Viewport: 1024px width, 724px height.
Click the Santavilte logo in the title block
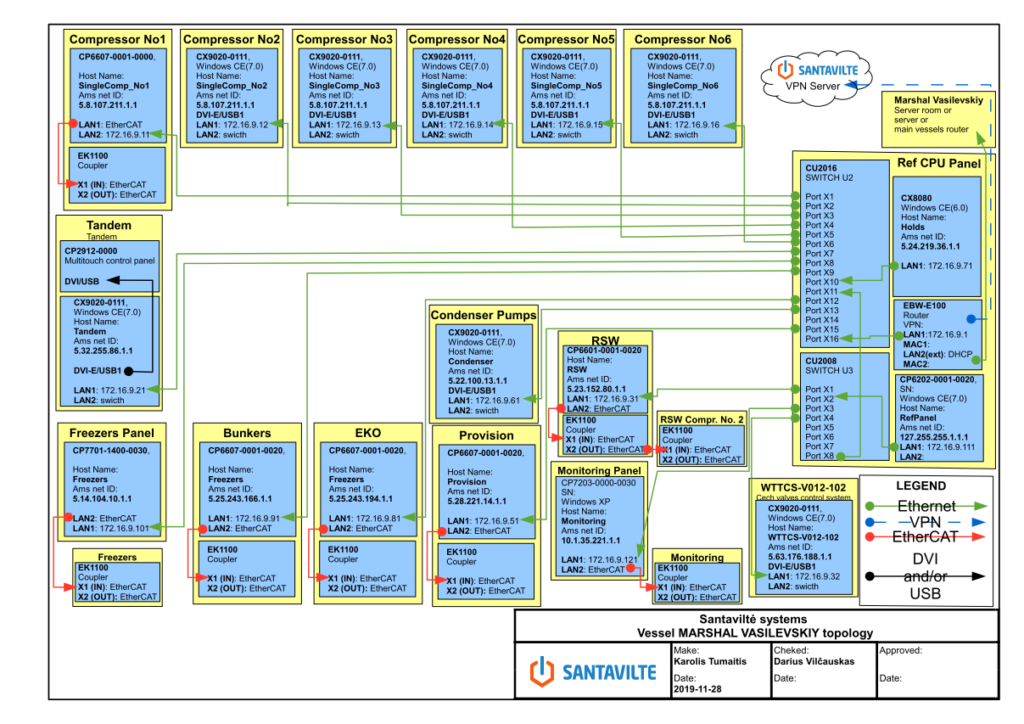coord(593,672)
